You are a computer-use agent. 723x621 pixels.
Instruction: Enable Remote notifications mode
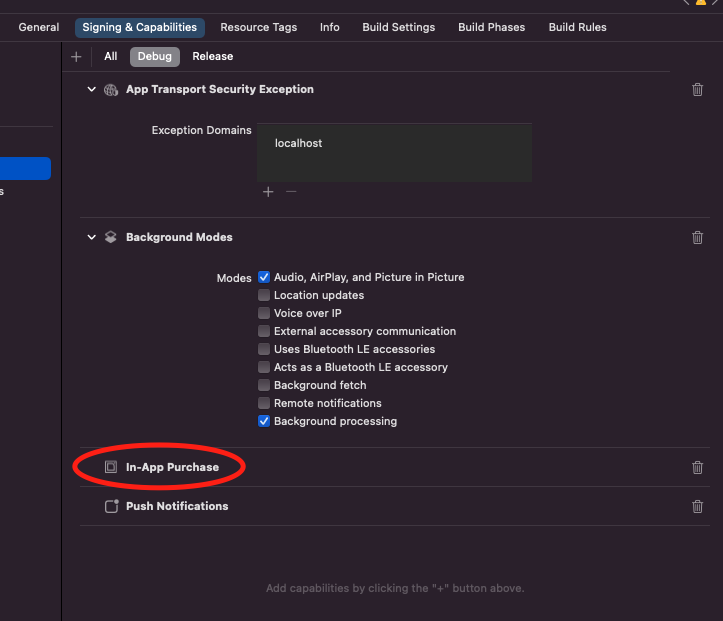[264, 403]
